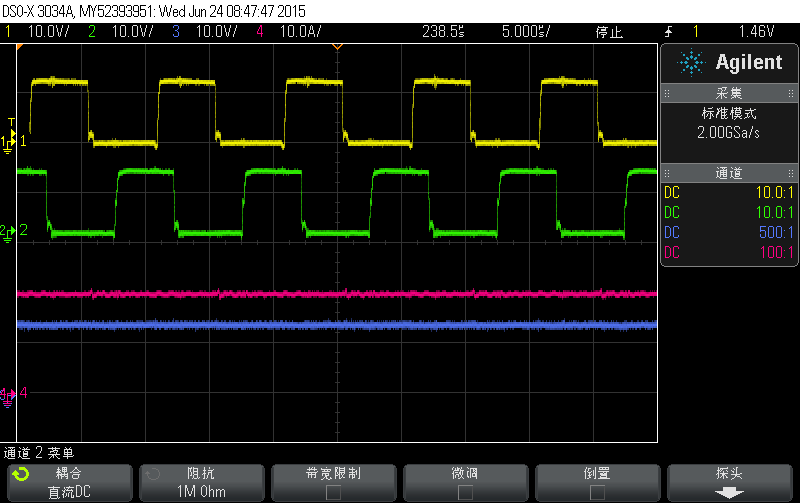
Task: Select channel 1 10.0V/ scale label
Action: coord(48,32)
